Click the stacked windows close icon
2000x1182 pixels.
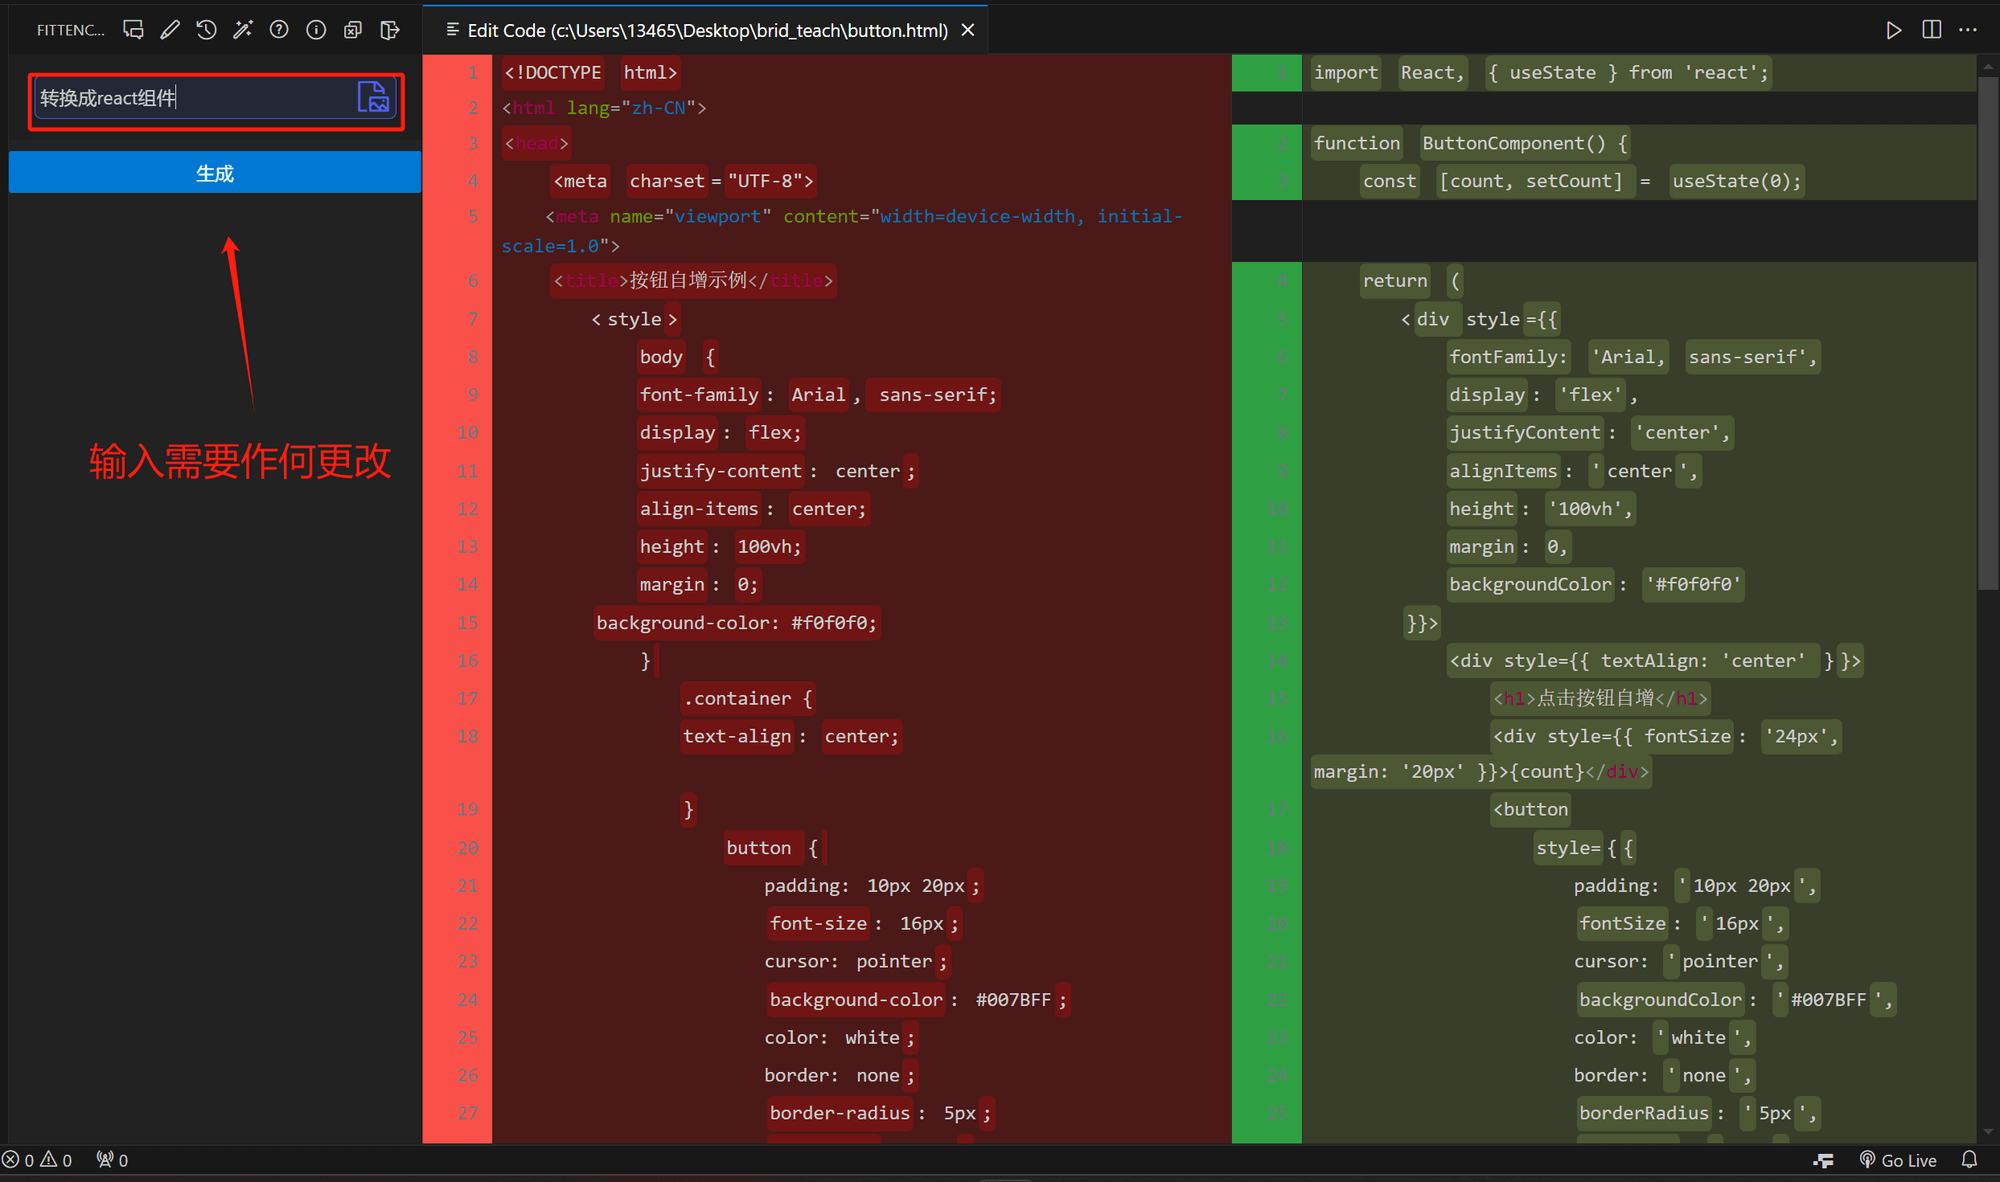coord(353,30)
